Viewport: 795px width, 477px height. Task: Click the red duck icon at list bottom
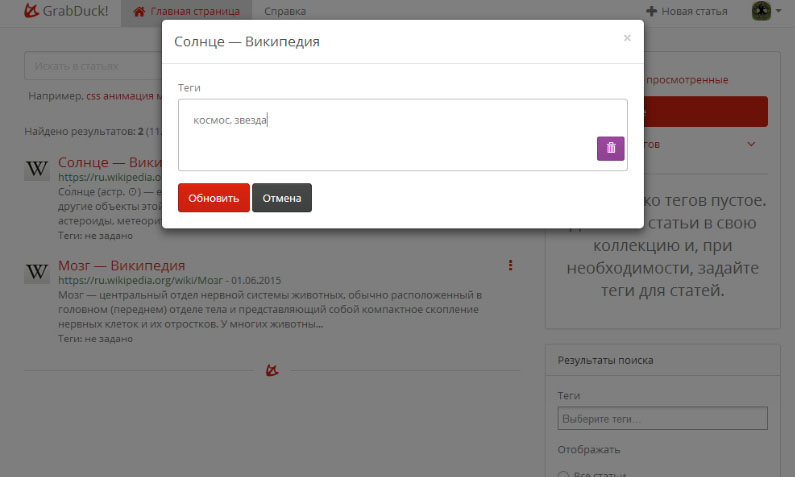[272, 371]
